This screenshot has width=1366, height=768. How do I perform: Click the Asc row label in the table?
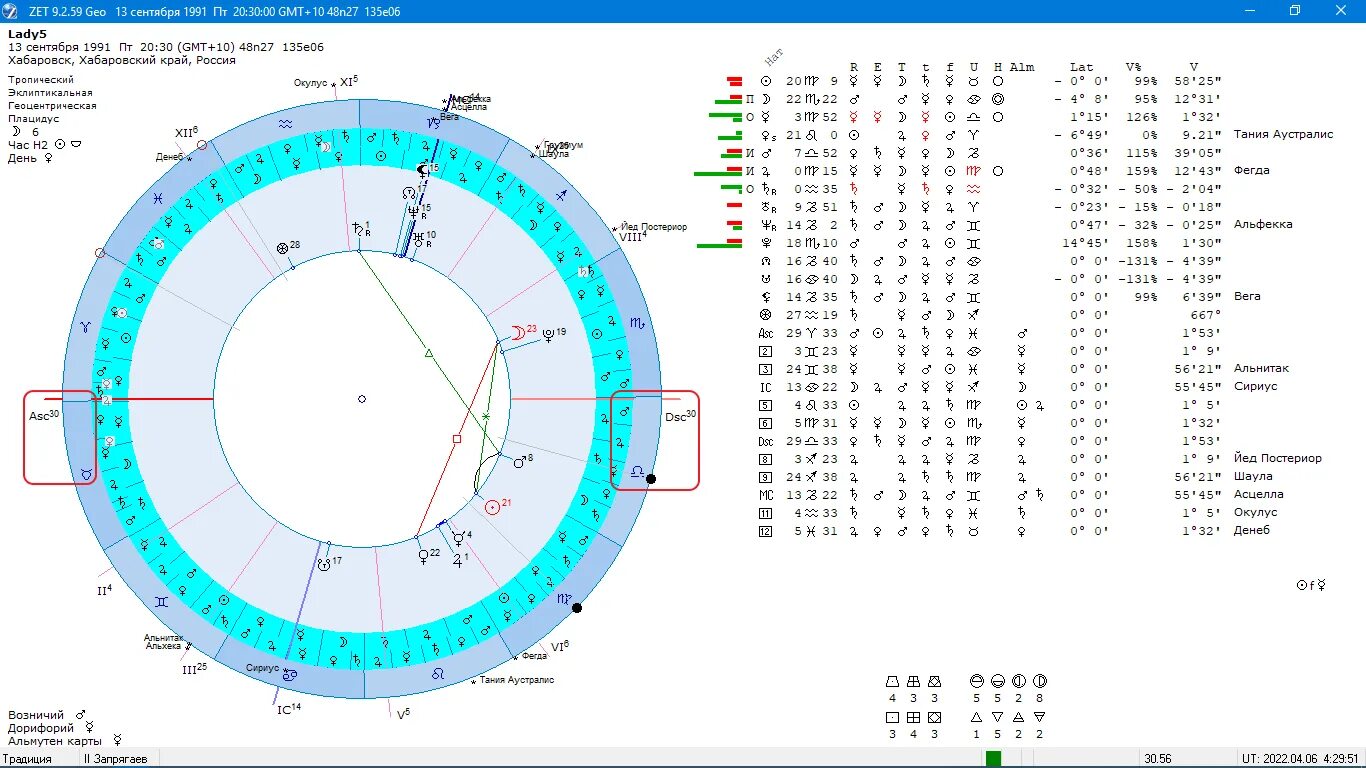tap(766, 333)
